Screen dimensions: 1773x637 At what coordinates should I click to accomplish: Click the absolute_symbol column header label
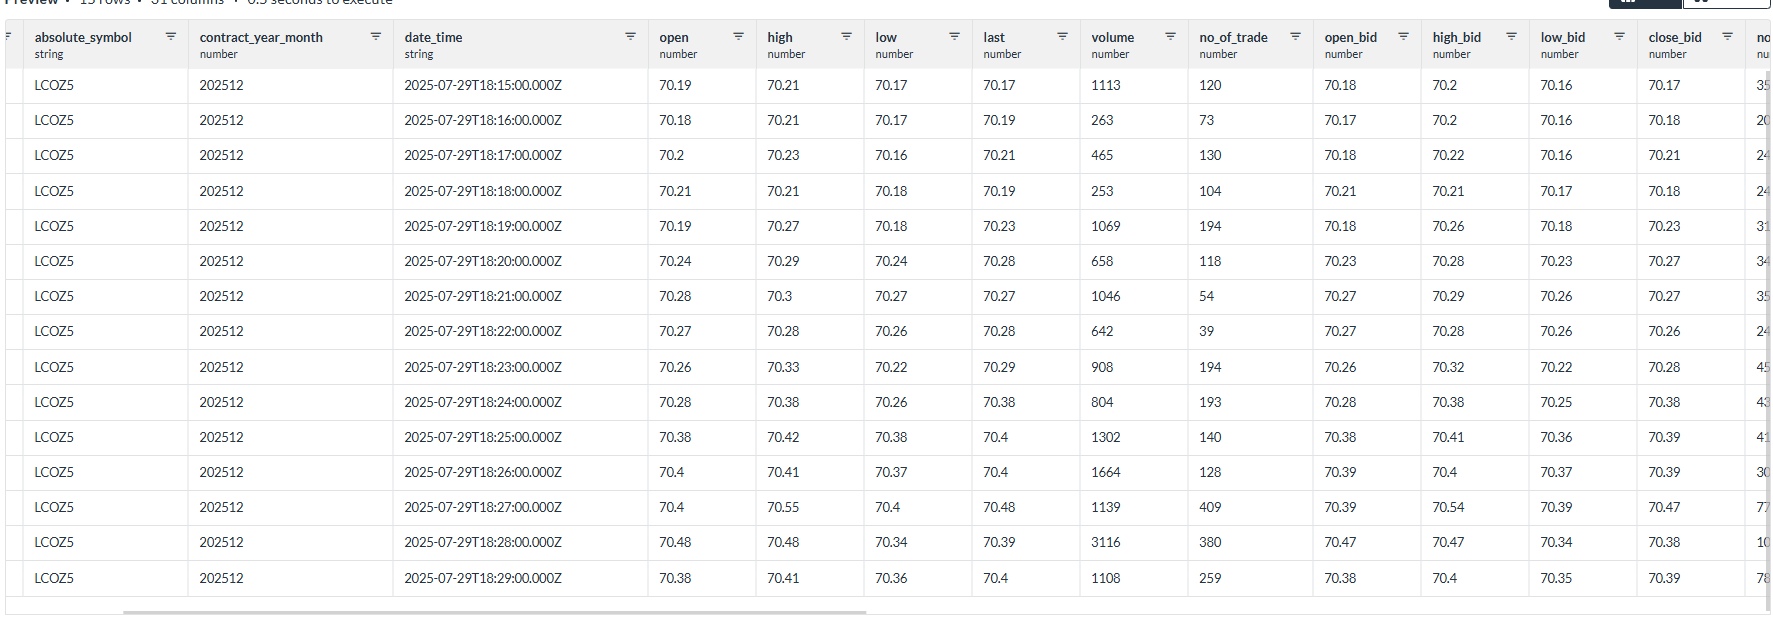tap(83, 37)
